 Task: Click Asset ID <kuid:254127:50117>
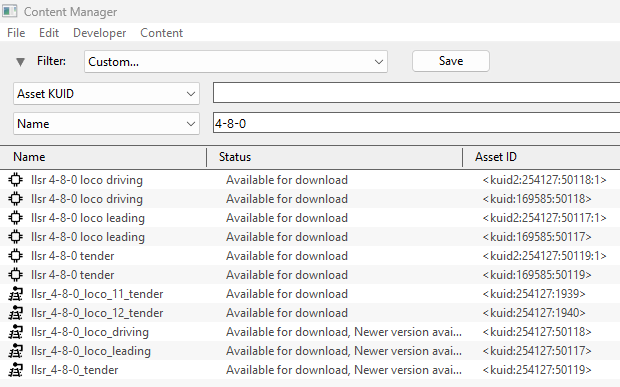(537, 351)
